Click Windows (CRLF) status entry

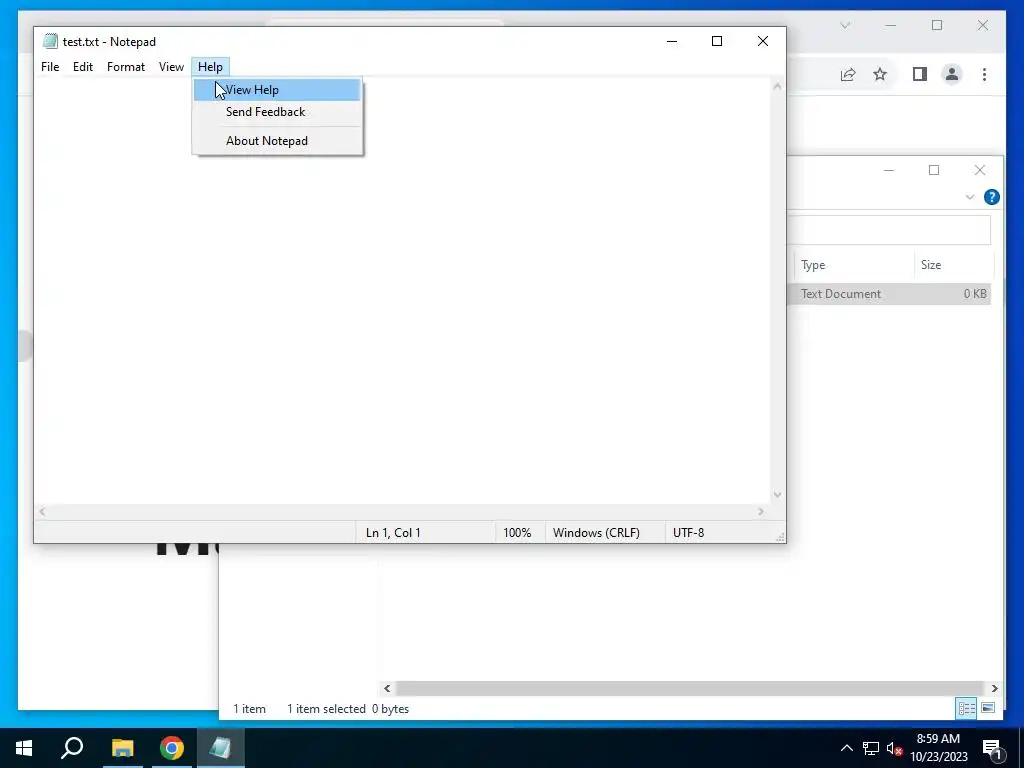[596, 533]
